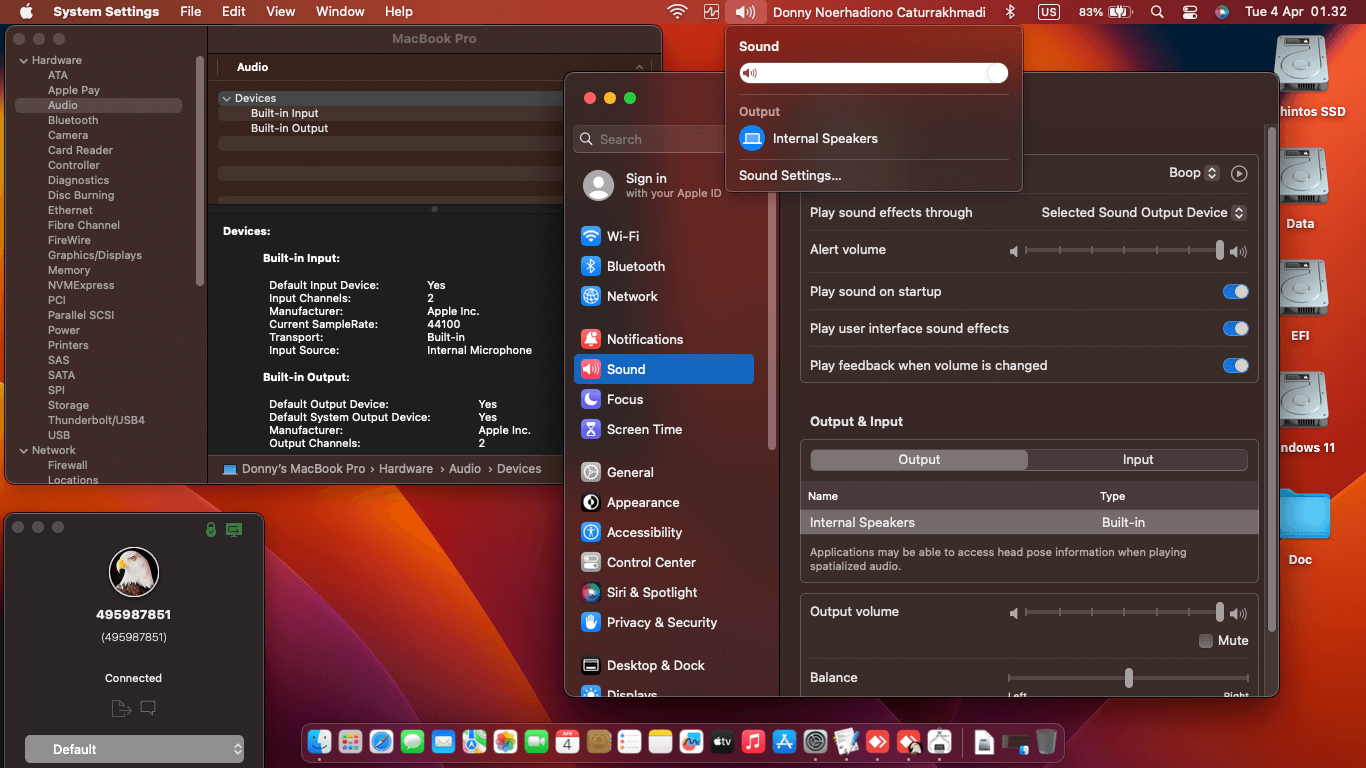The height and width of the screenshot is (768, 1366).
Task: Select Bluetooth in the System Information sidebar
Action: 73,120
